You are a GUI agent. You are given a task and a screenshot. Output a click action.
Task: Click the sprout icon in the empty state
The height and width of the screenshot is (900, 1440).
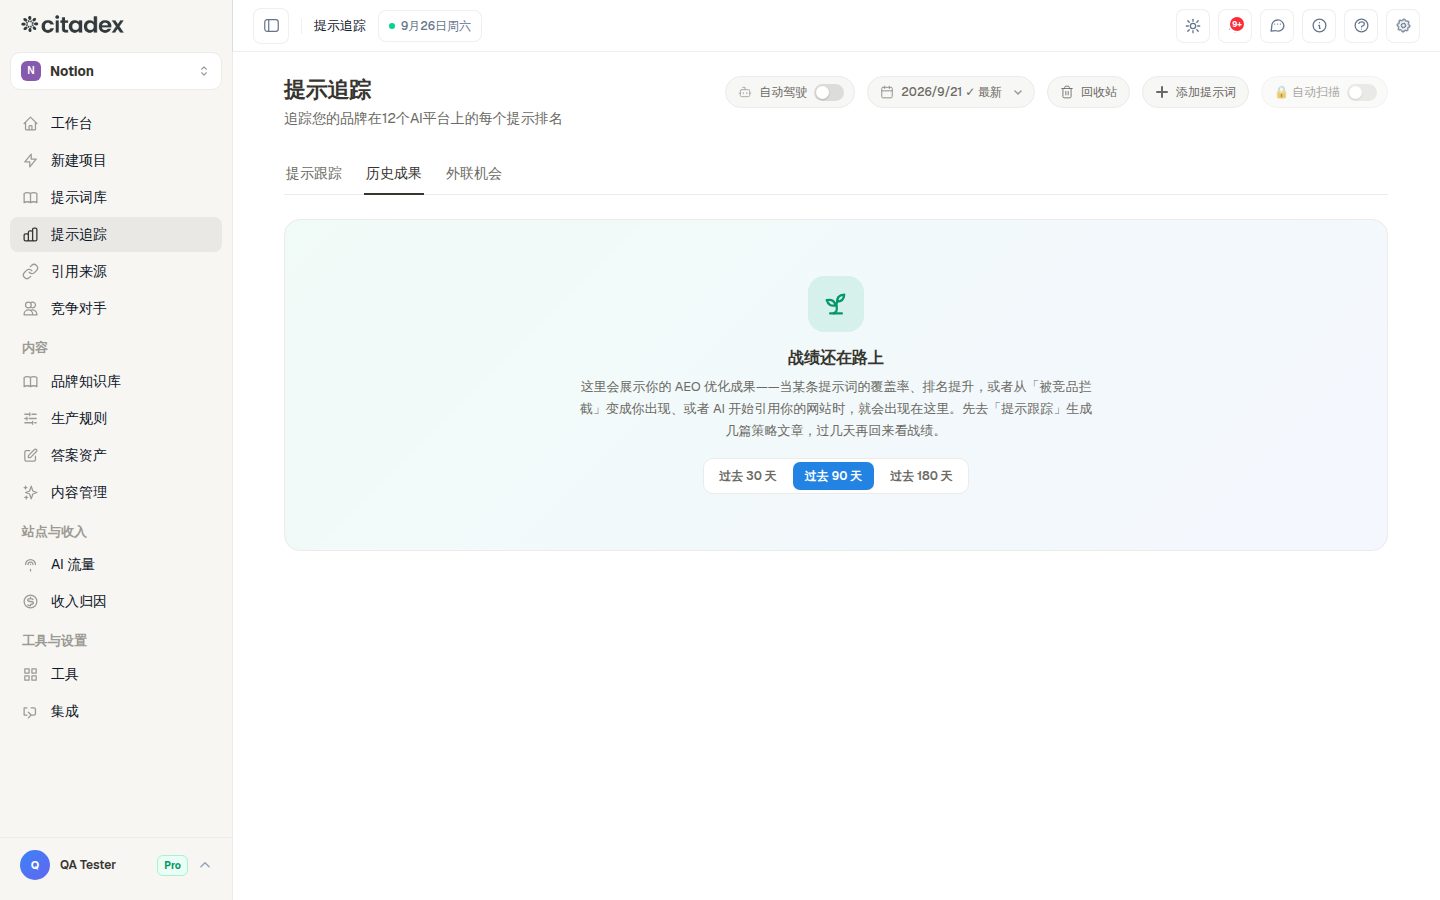(836, 304)
